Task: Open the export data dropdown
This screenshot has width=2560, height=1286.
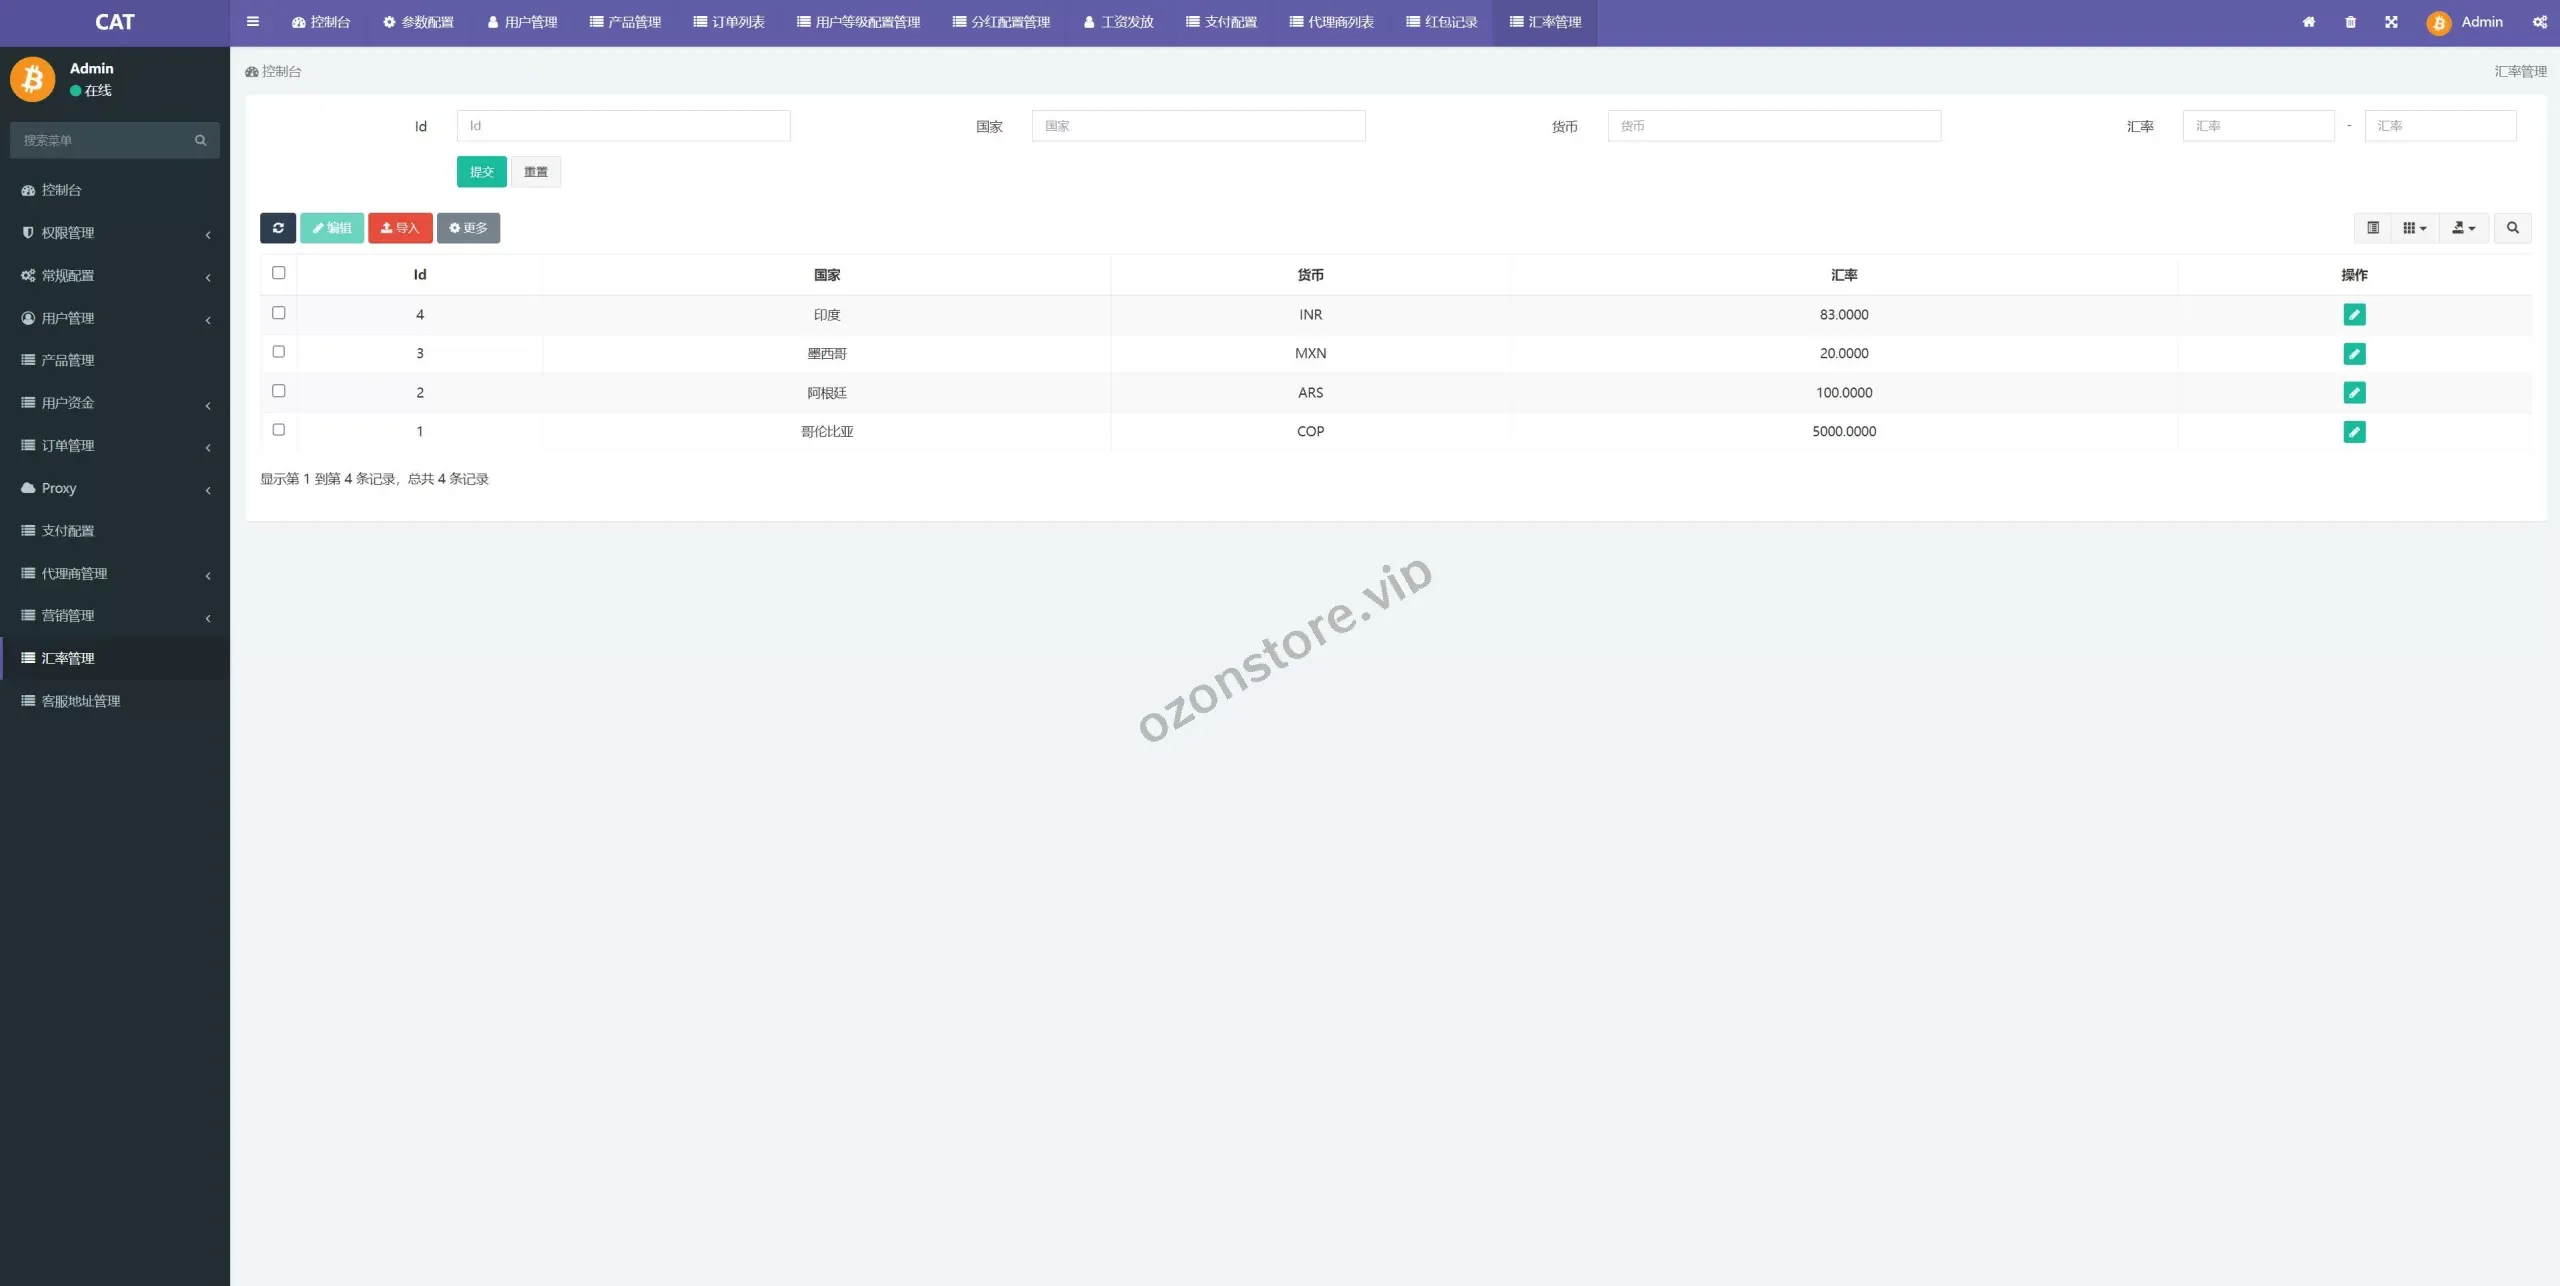Action: click(2463, 228)
